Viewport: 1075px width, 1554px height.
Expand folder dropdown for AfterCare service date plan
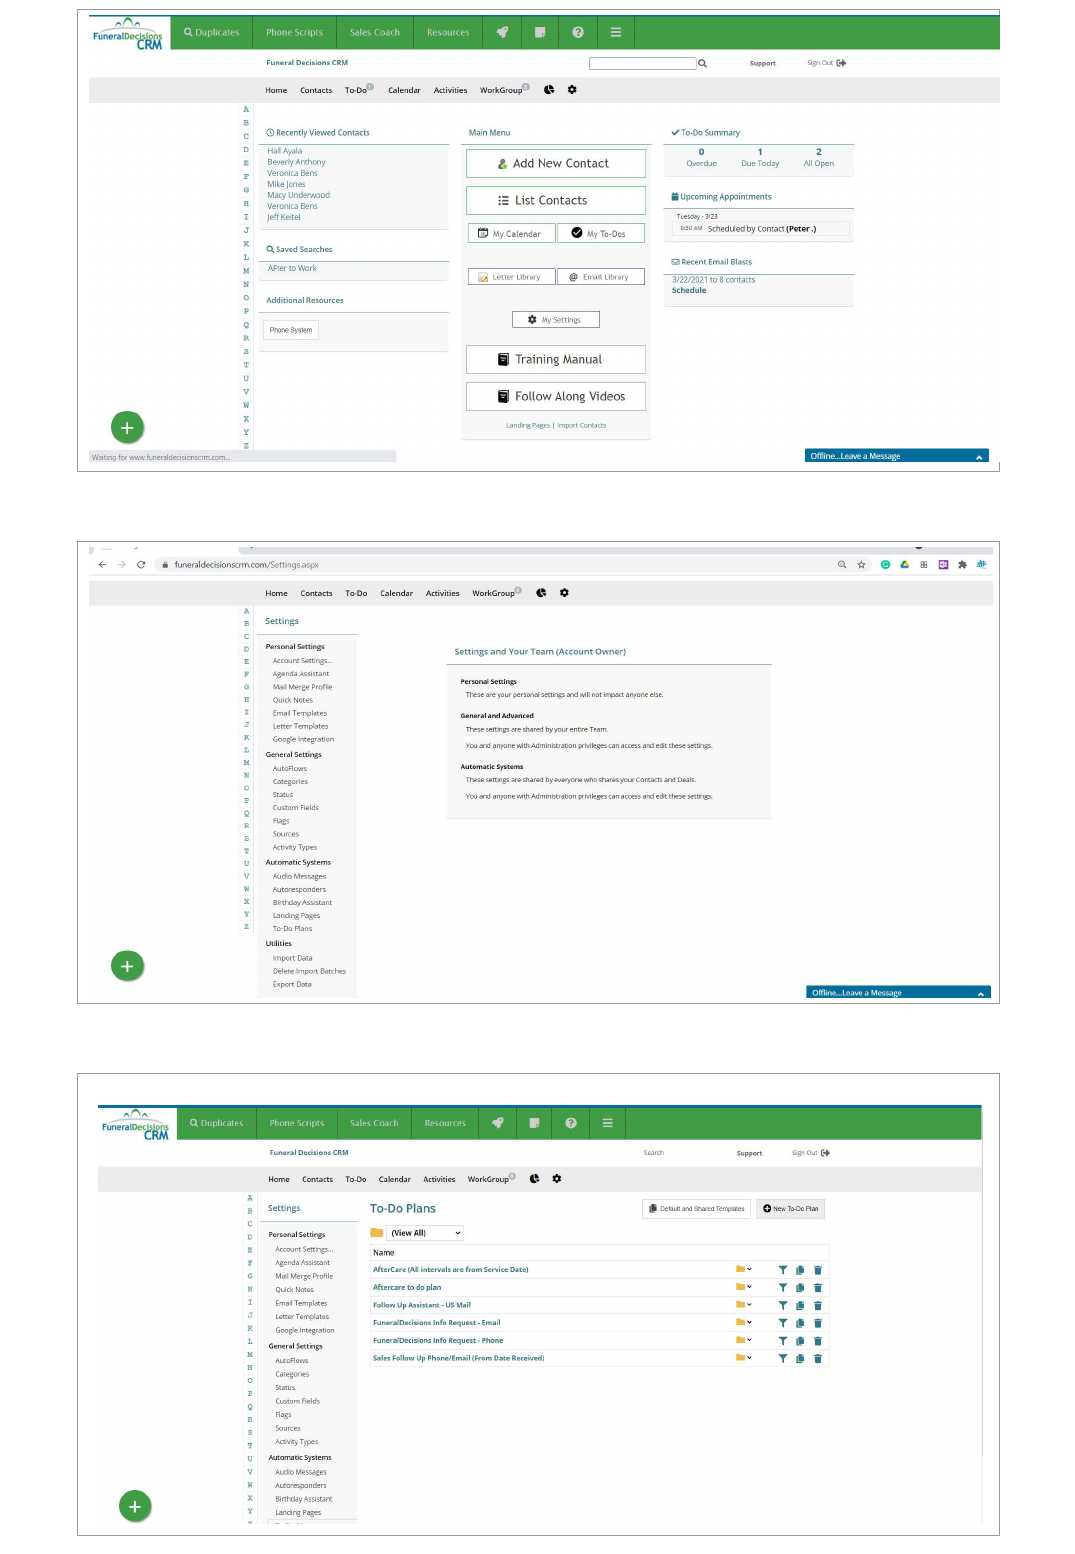tap(744, 1270)
